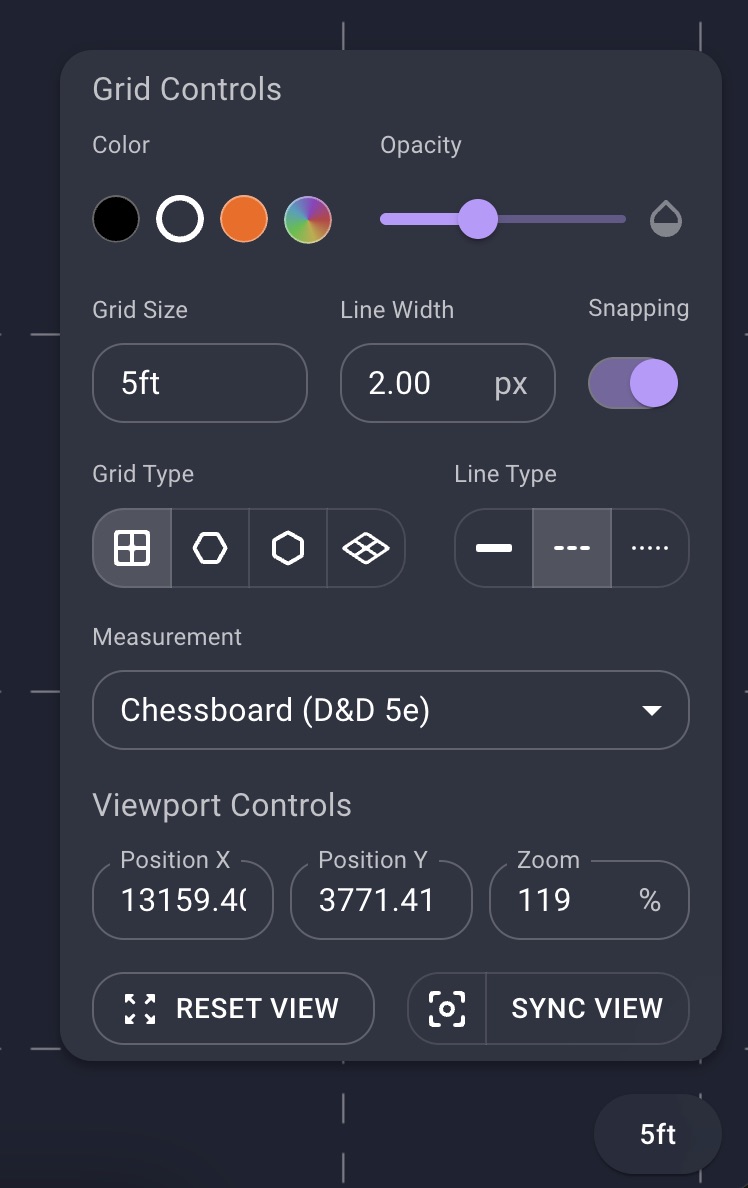Open the custom color picker swatch
The width and height of the screenshot is (748, 1188).
pyautogui.click(x=308, y=218)
